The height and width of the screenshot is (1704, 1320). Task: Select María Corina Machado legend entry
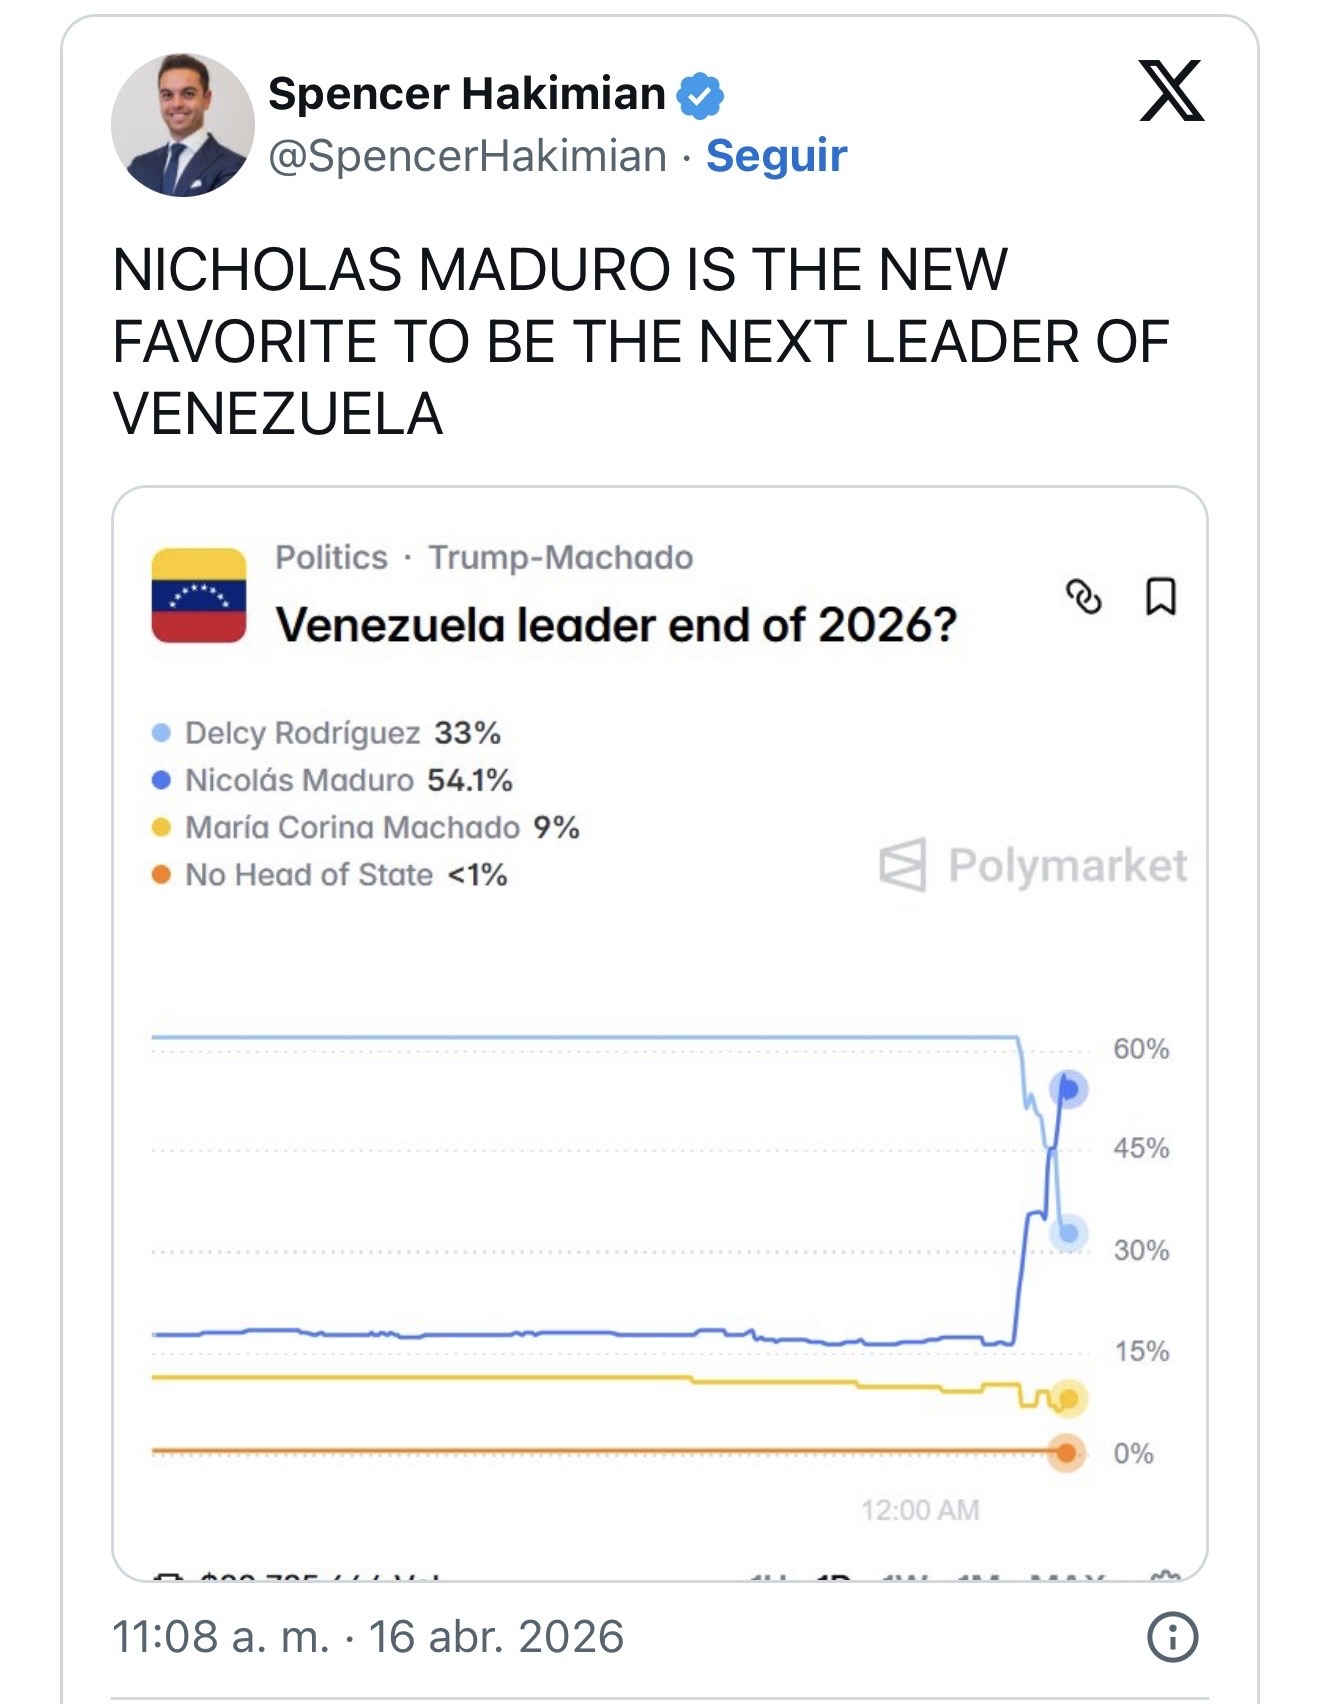(352, 827)
